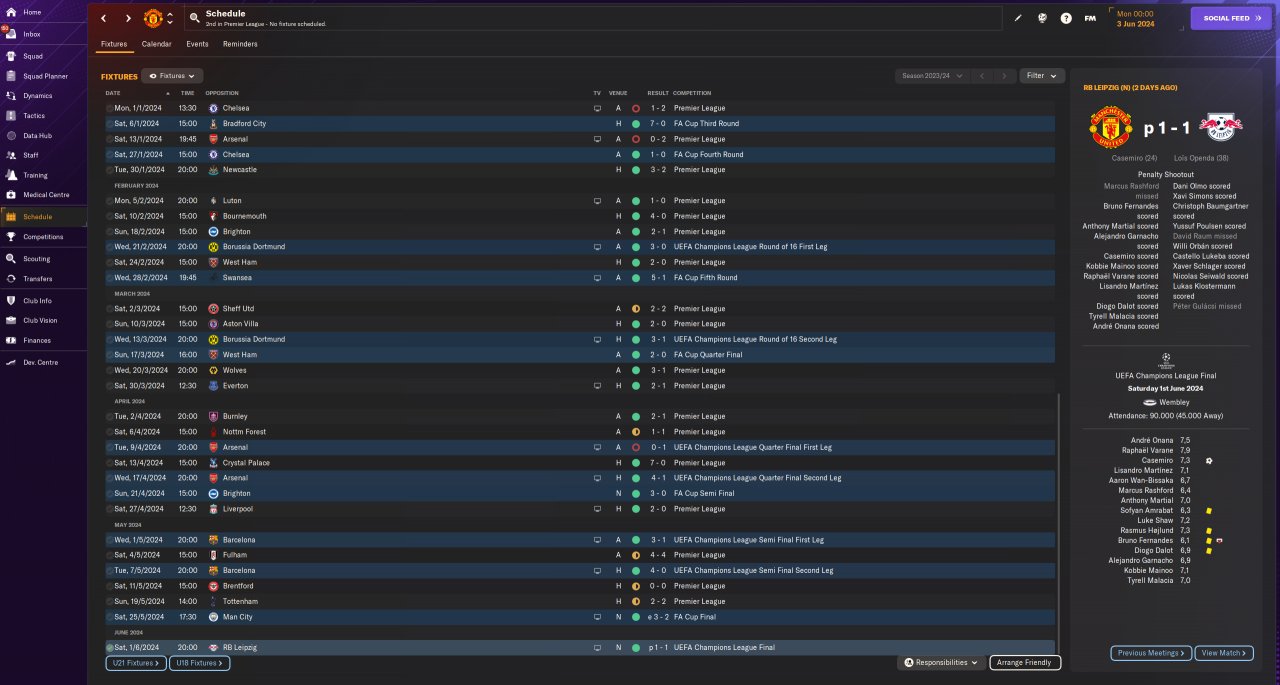Viewport: 1280px width, 685px height.
Task: Toggle the selector on Sat 6/1/2024 Bradford City row
Action: (x=109, y=124)
